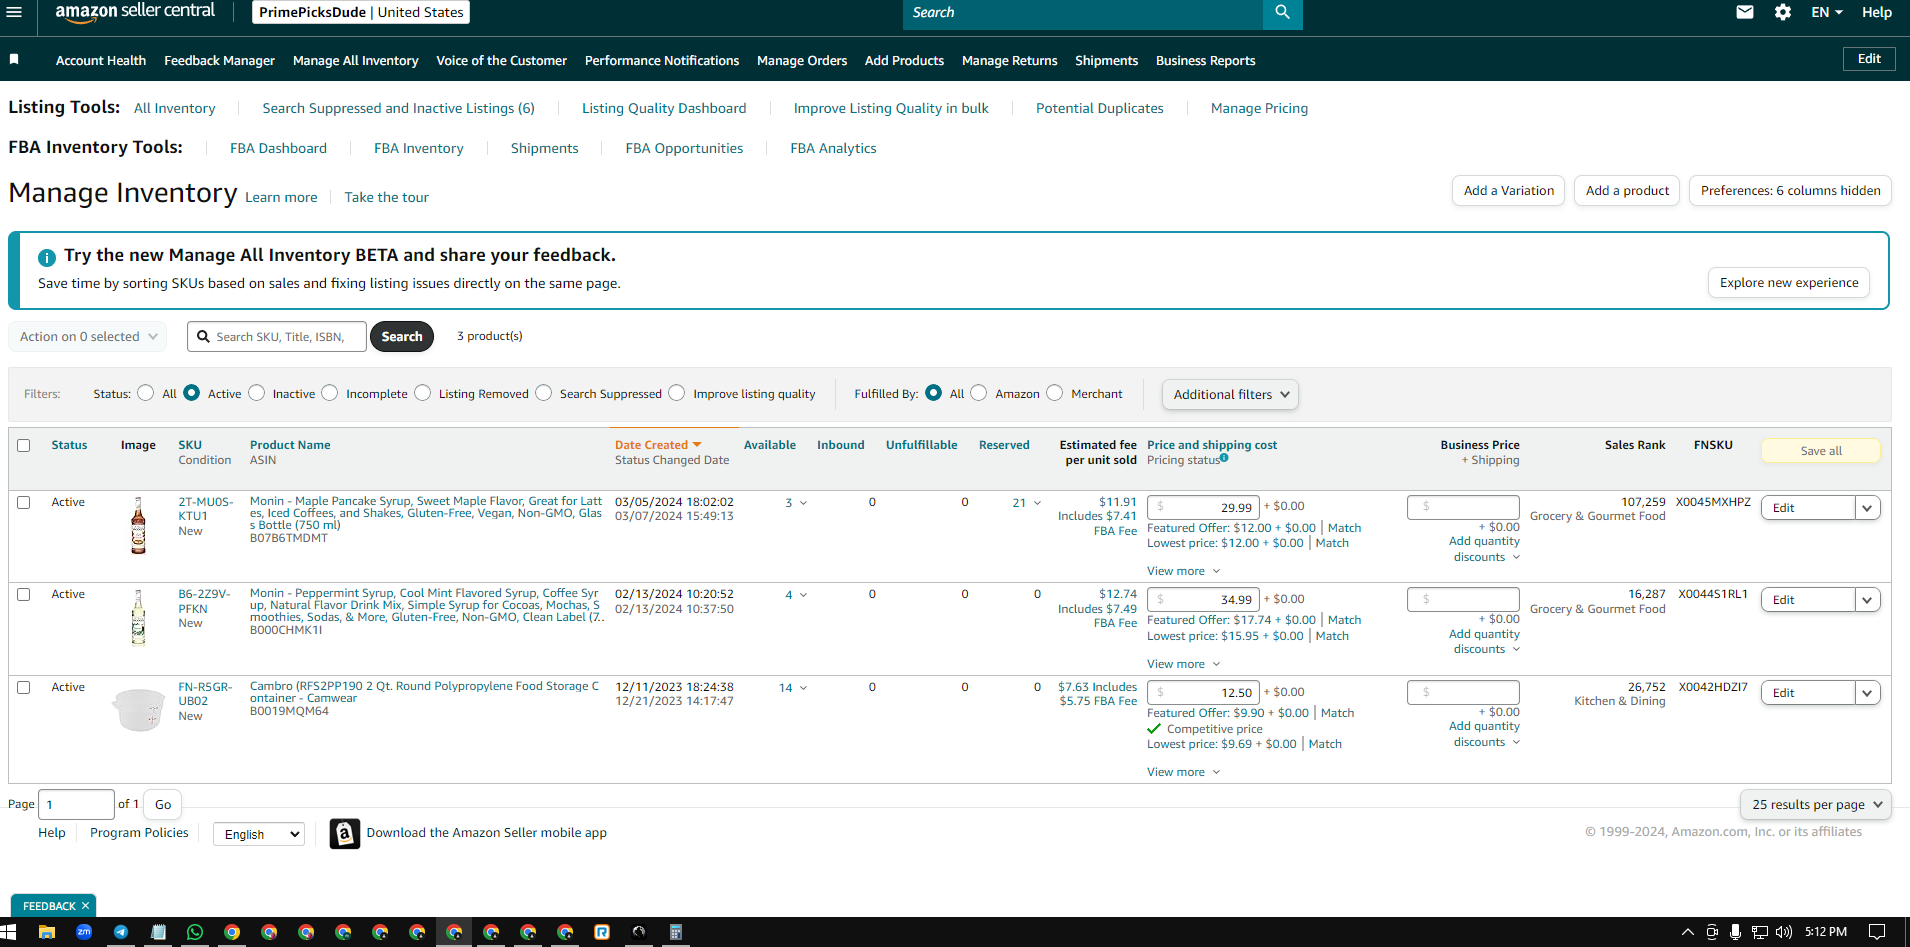The width and height of the screenshot is (1910, 947).
Task: Open Telegram from the taskbar
Action: click(x=121, y=932)
